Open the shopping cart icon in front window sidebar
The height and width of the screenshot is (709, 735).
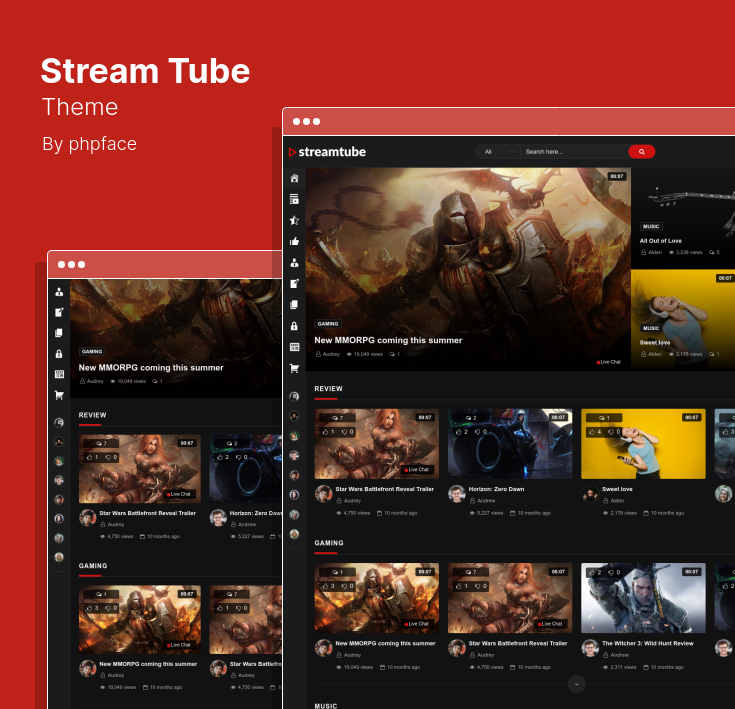294,368
